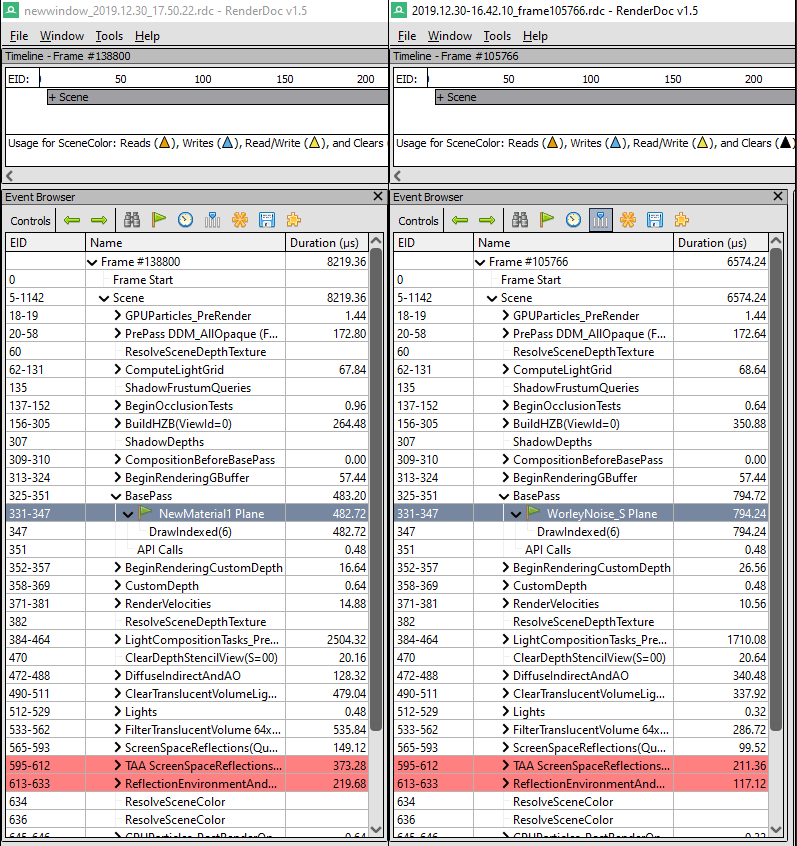Collapse the BasePass node in right window
Image resolution: width=797 pixels, height=846 pixels.
click(506, 496)
